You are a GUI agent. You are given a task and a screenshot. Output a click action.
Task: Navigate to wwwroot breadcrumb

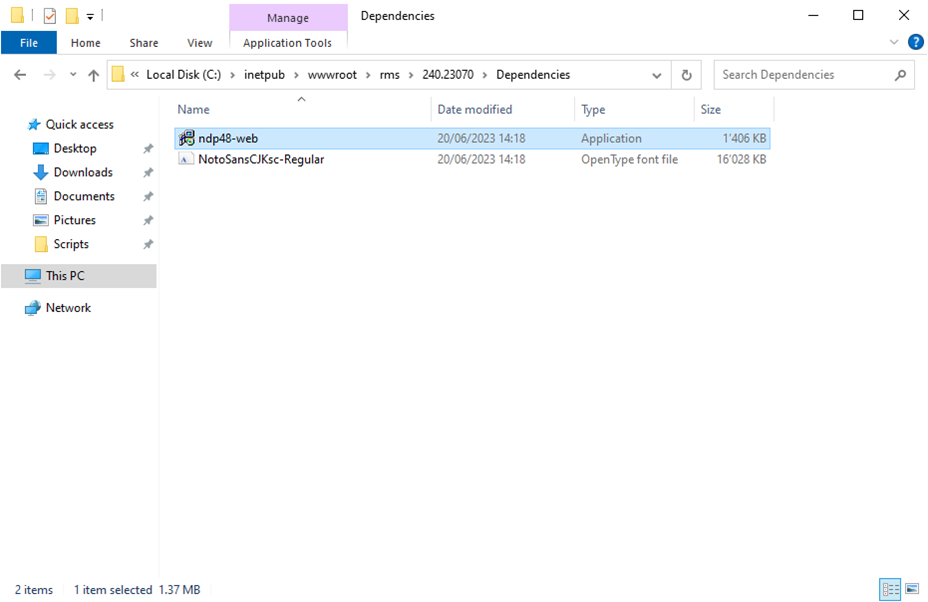click(332, 75)
